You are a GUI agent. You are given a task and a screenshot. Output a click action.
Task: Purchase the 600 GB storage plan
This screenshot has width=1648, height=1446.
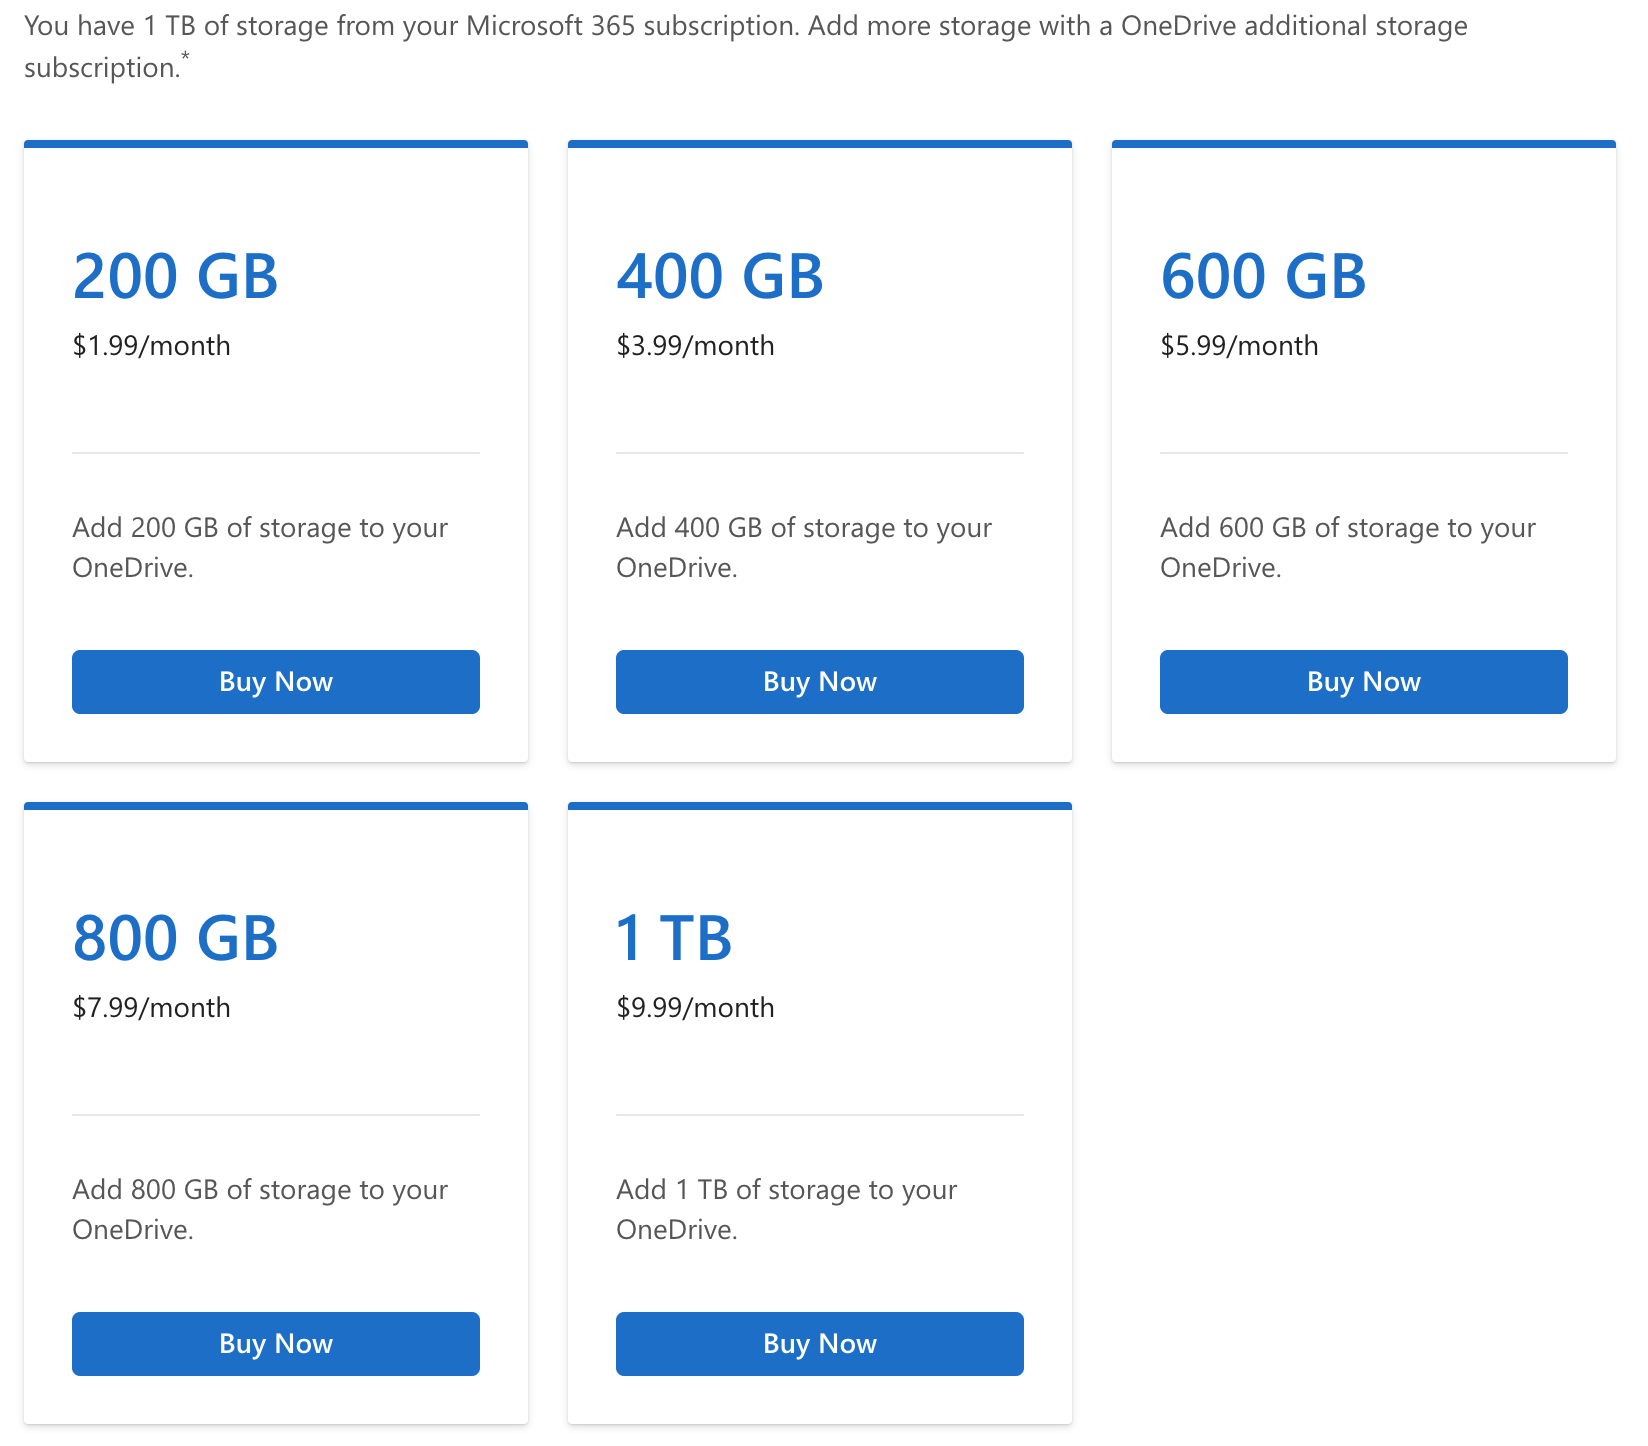1363,682
